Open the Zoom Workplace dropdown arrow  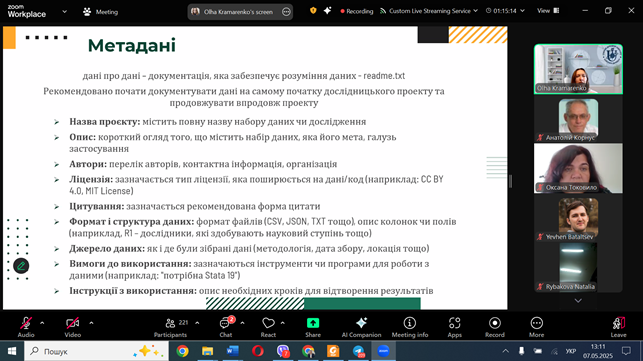click(64, 12)
